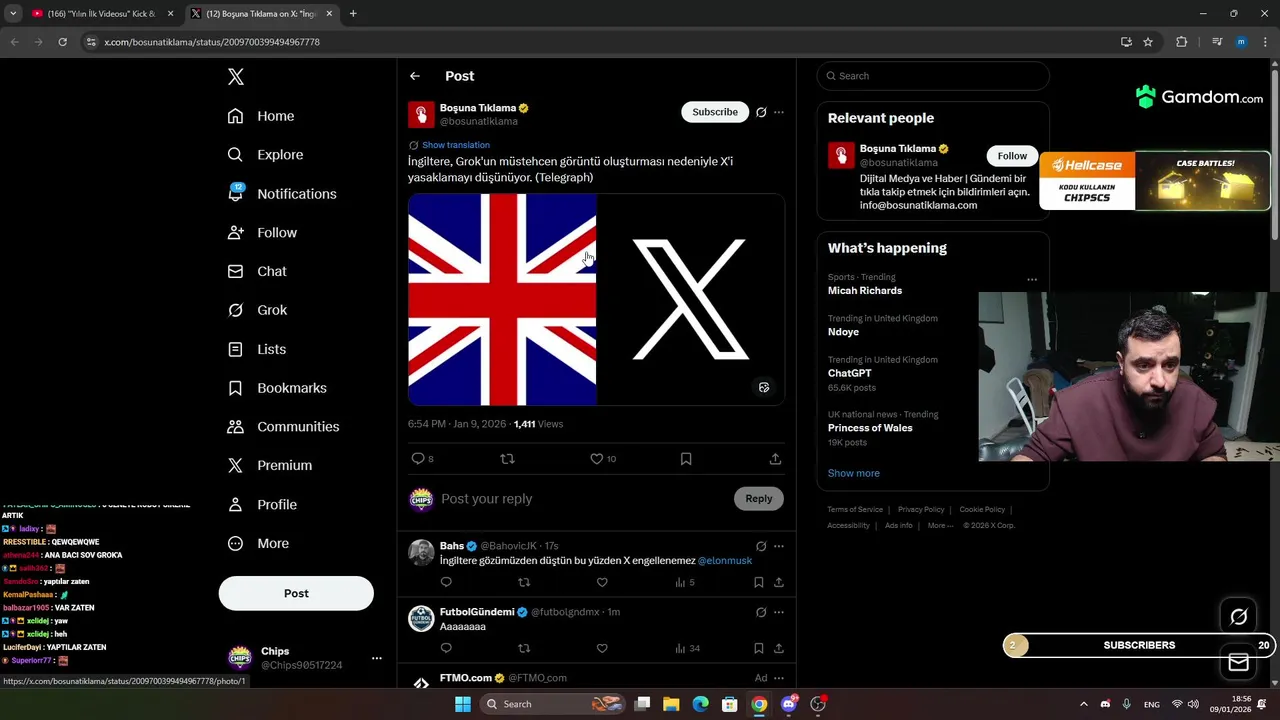
Task: Follow Boşuna Tıklama in Relevant people
Action: tap(1012, 156)
